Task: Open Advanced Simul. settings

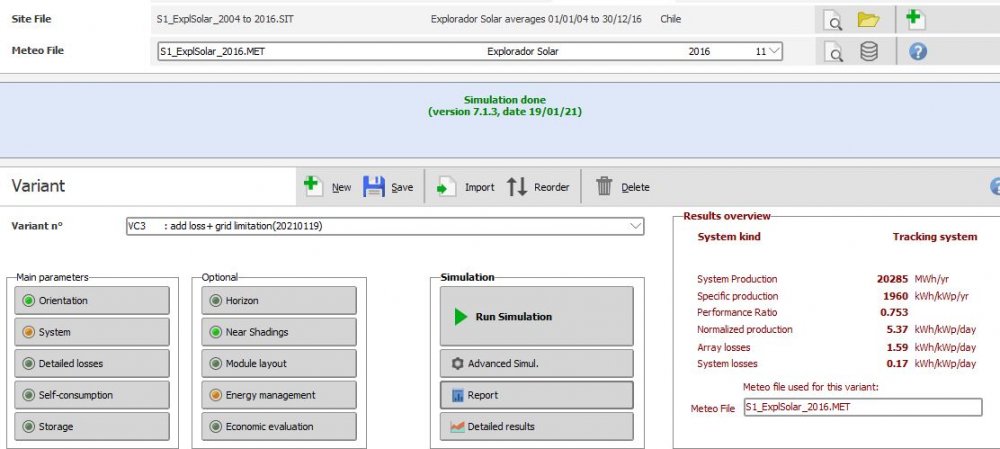Action: [536, 363]
